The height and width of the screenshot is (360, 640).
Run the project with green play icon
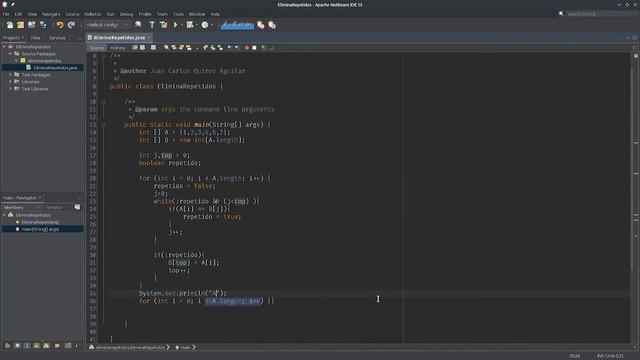tap(176, 25)
